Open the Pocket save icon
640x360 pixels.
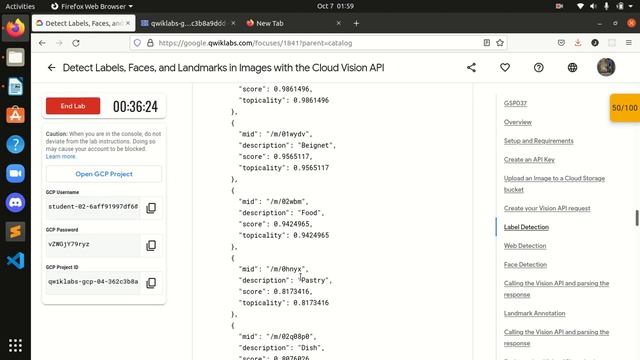click(561, 43)
